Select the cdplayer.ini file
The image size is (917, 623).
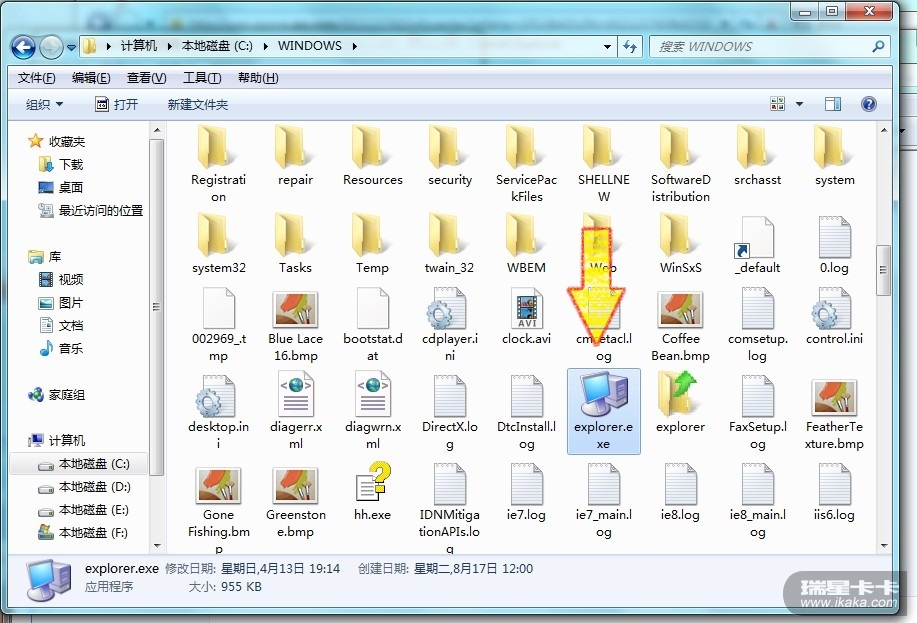pyautogui.click(x=450, y=325)
